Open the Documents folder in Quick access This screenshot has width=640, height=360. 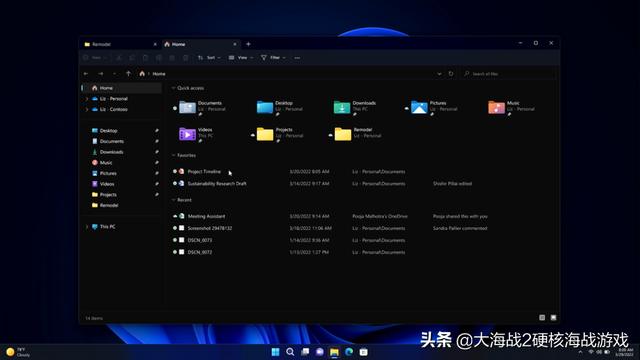pos(202,107)
